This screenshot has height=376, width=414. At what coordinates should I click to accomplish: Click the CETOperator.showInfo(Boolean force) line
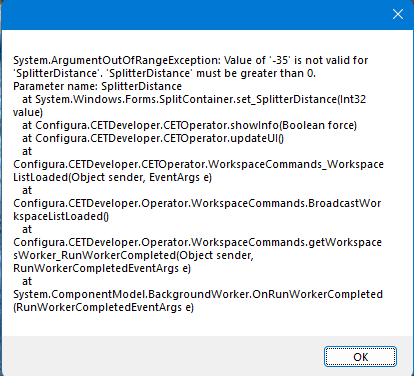click(189, 125)
